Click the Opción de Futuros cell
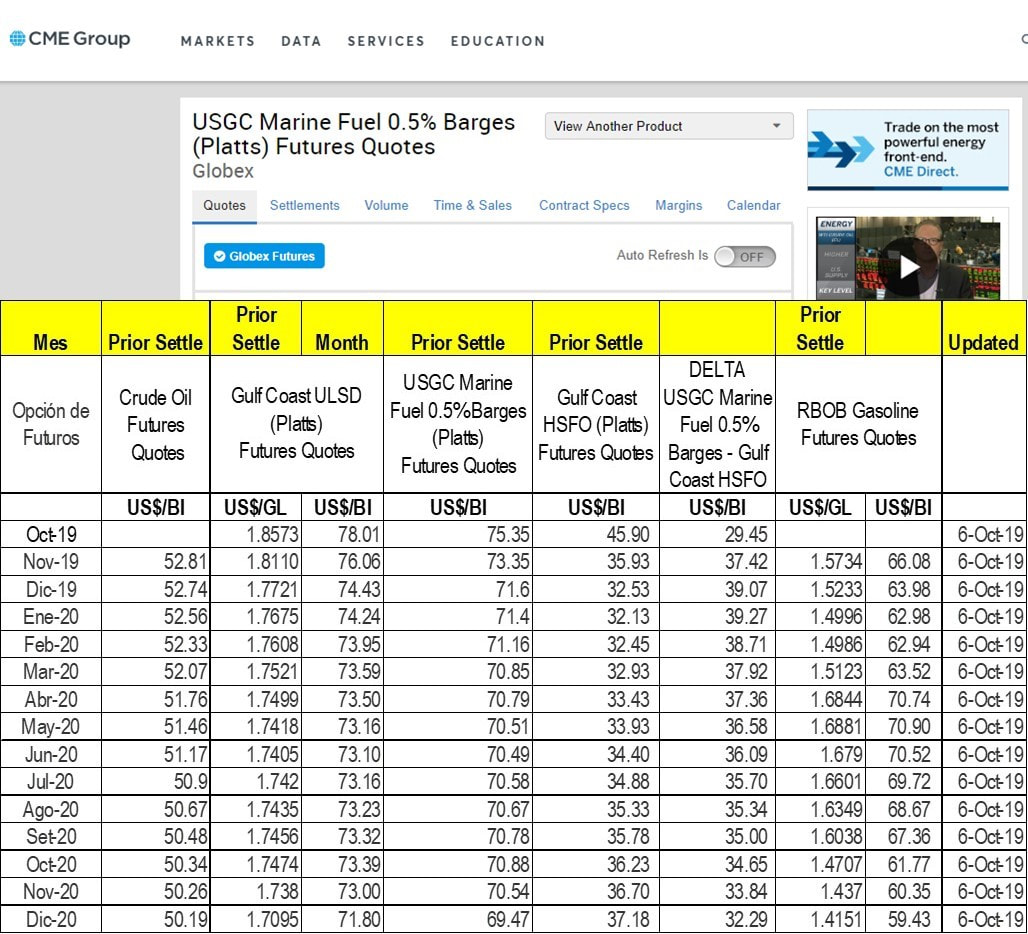Screen dimensions: 1028x934 point(51,424)
